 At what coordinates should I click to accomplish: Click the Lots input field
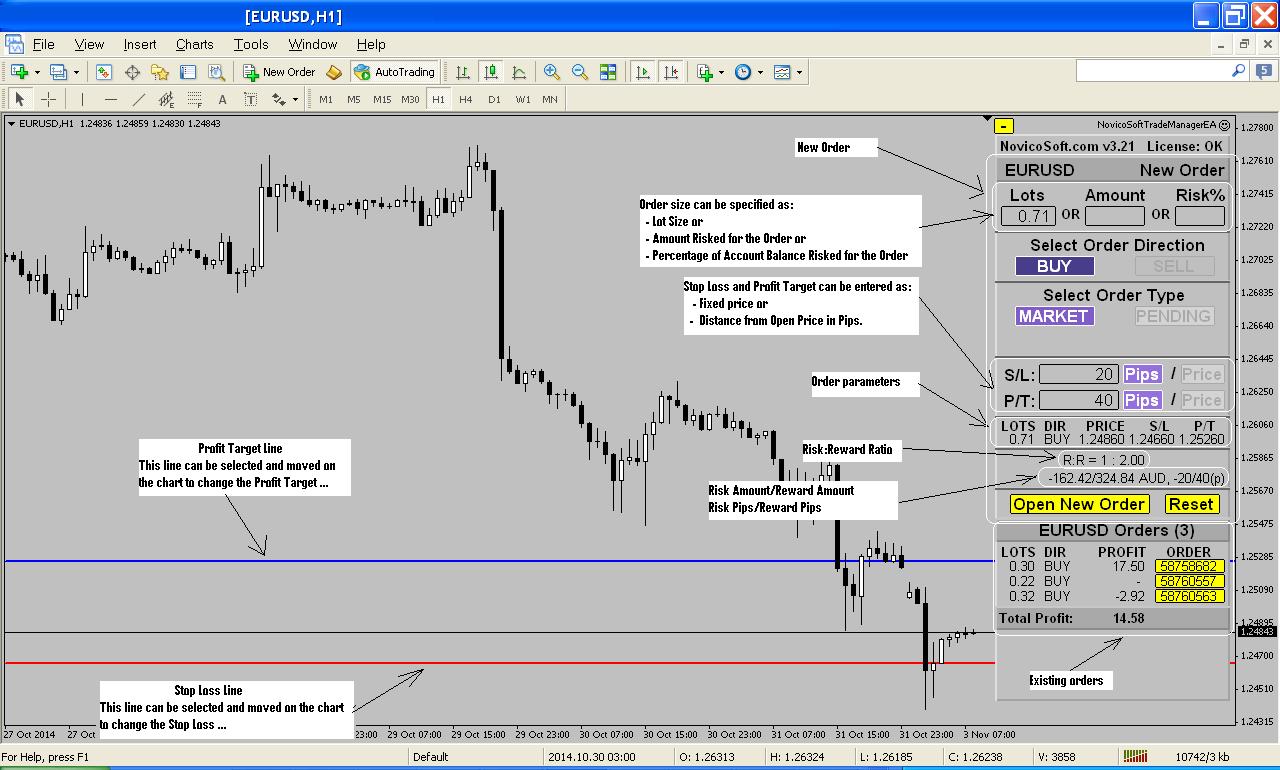pyautogui.click(x=1028, y=216)
